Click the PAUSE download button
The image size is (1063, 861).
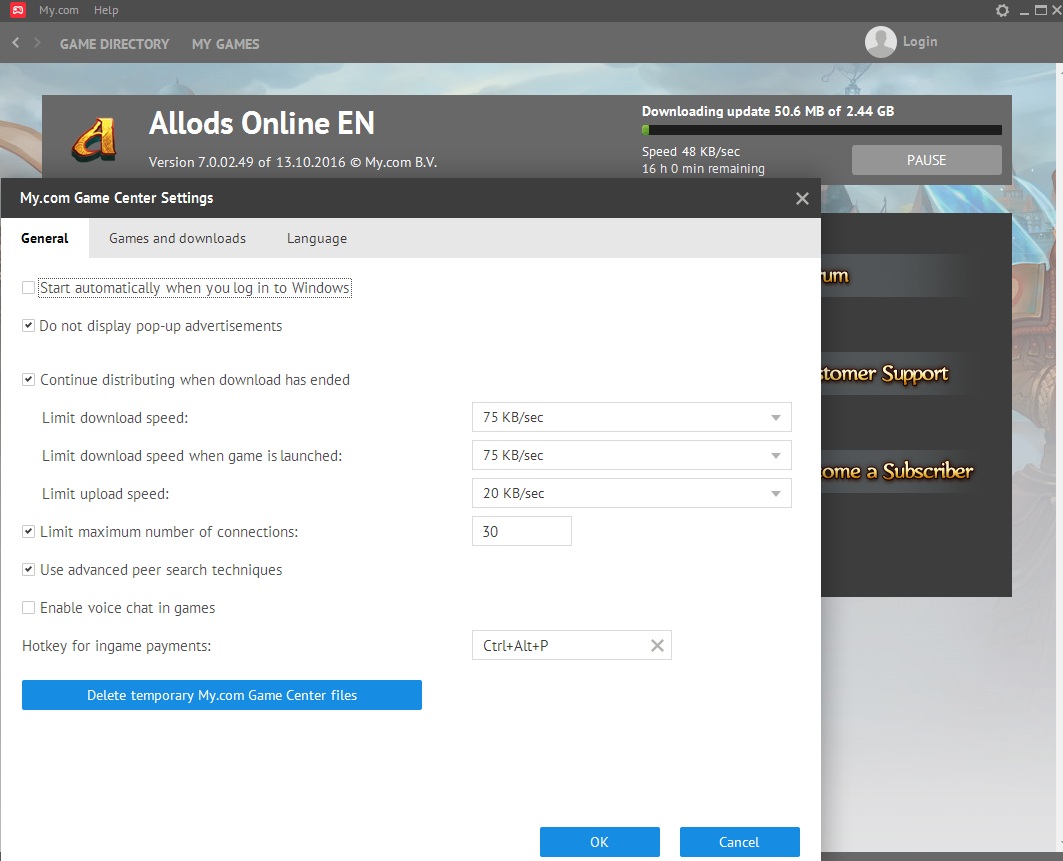pyautogui.click(x=927, y=160)
